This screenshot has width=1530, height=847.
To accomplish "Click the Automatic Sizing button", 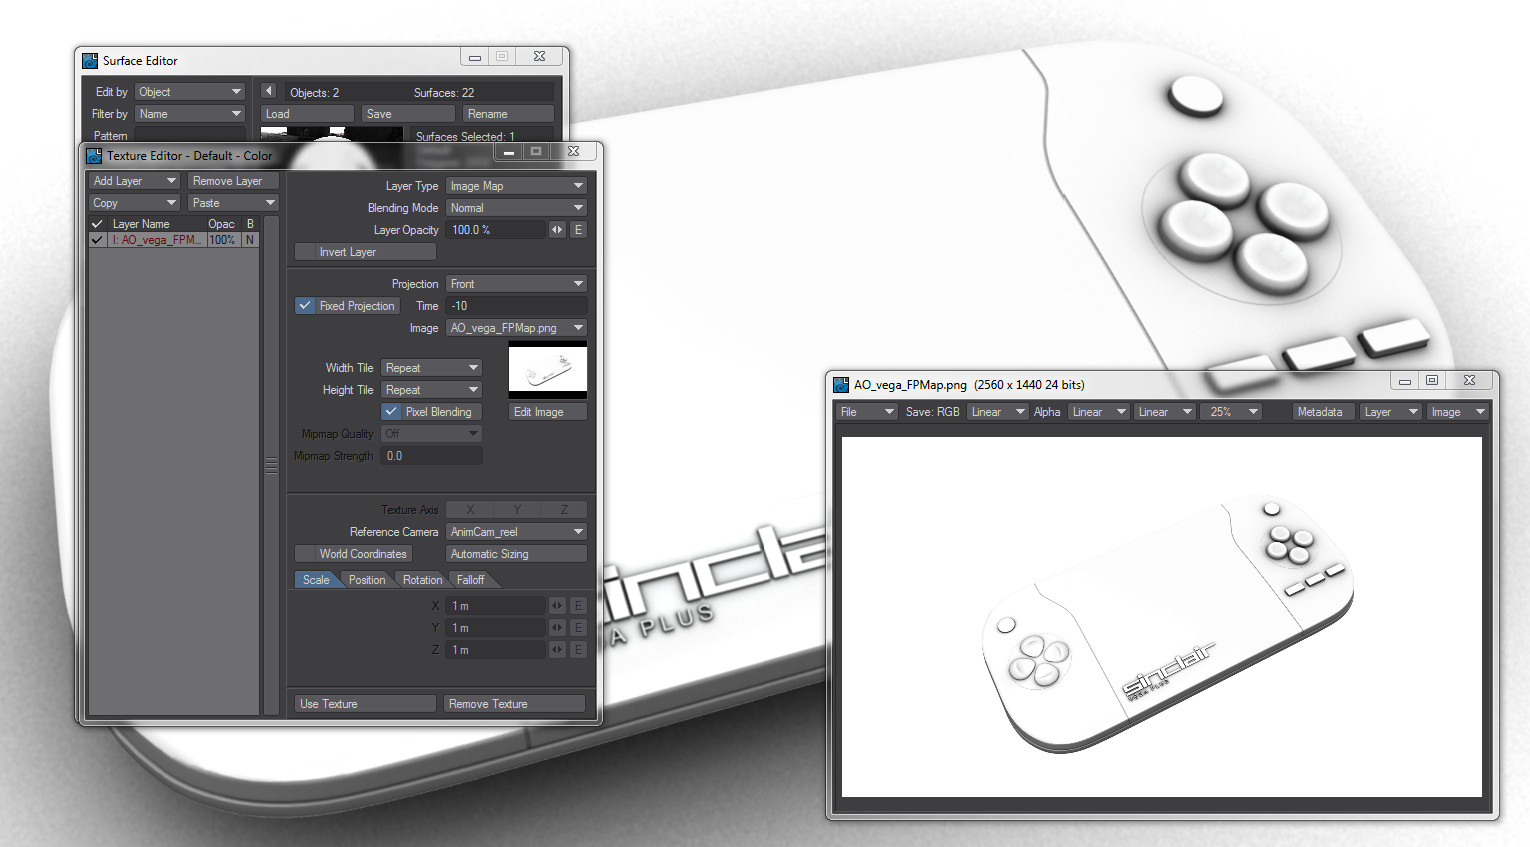I will coord(516,554).
